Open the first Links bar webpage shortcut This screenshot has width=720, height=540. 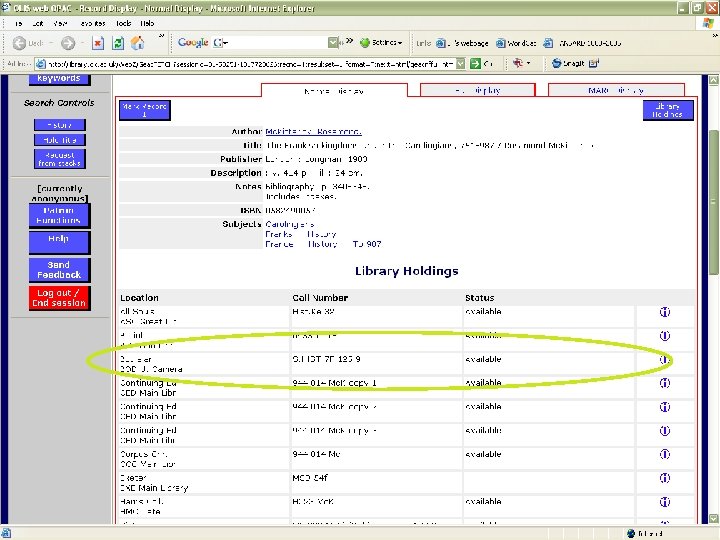(x=441, y=43)
